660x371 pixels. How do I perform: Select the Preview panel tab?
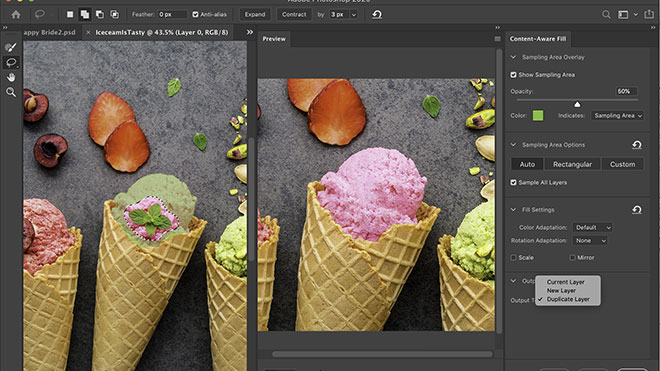(274, 39)
